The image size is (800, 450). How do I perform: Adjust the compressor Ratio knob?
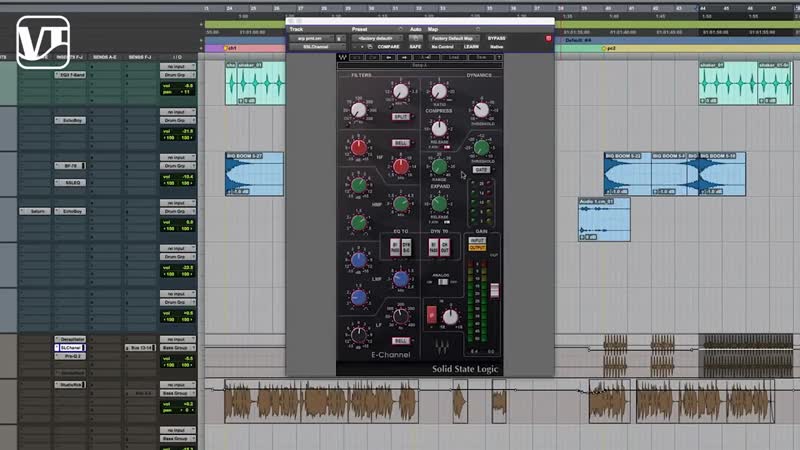tap(439, 92)
